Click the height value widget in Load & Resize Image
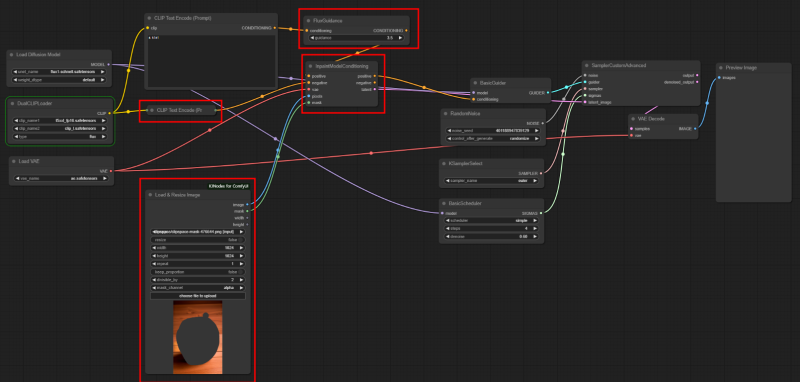 point(198,256)
